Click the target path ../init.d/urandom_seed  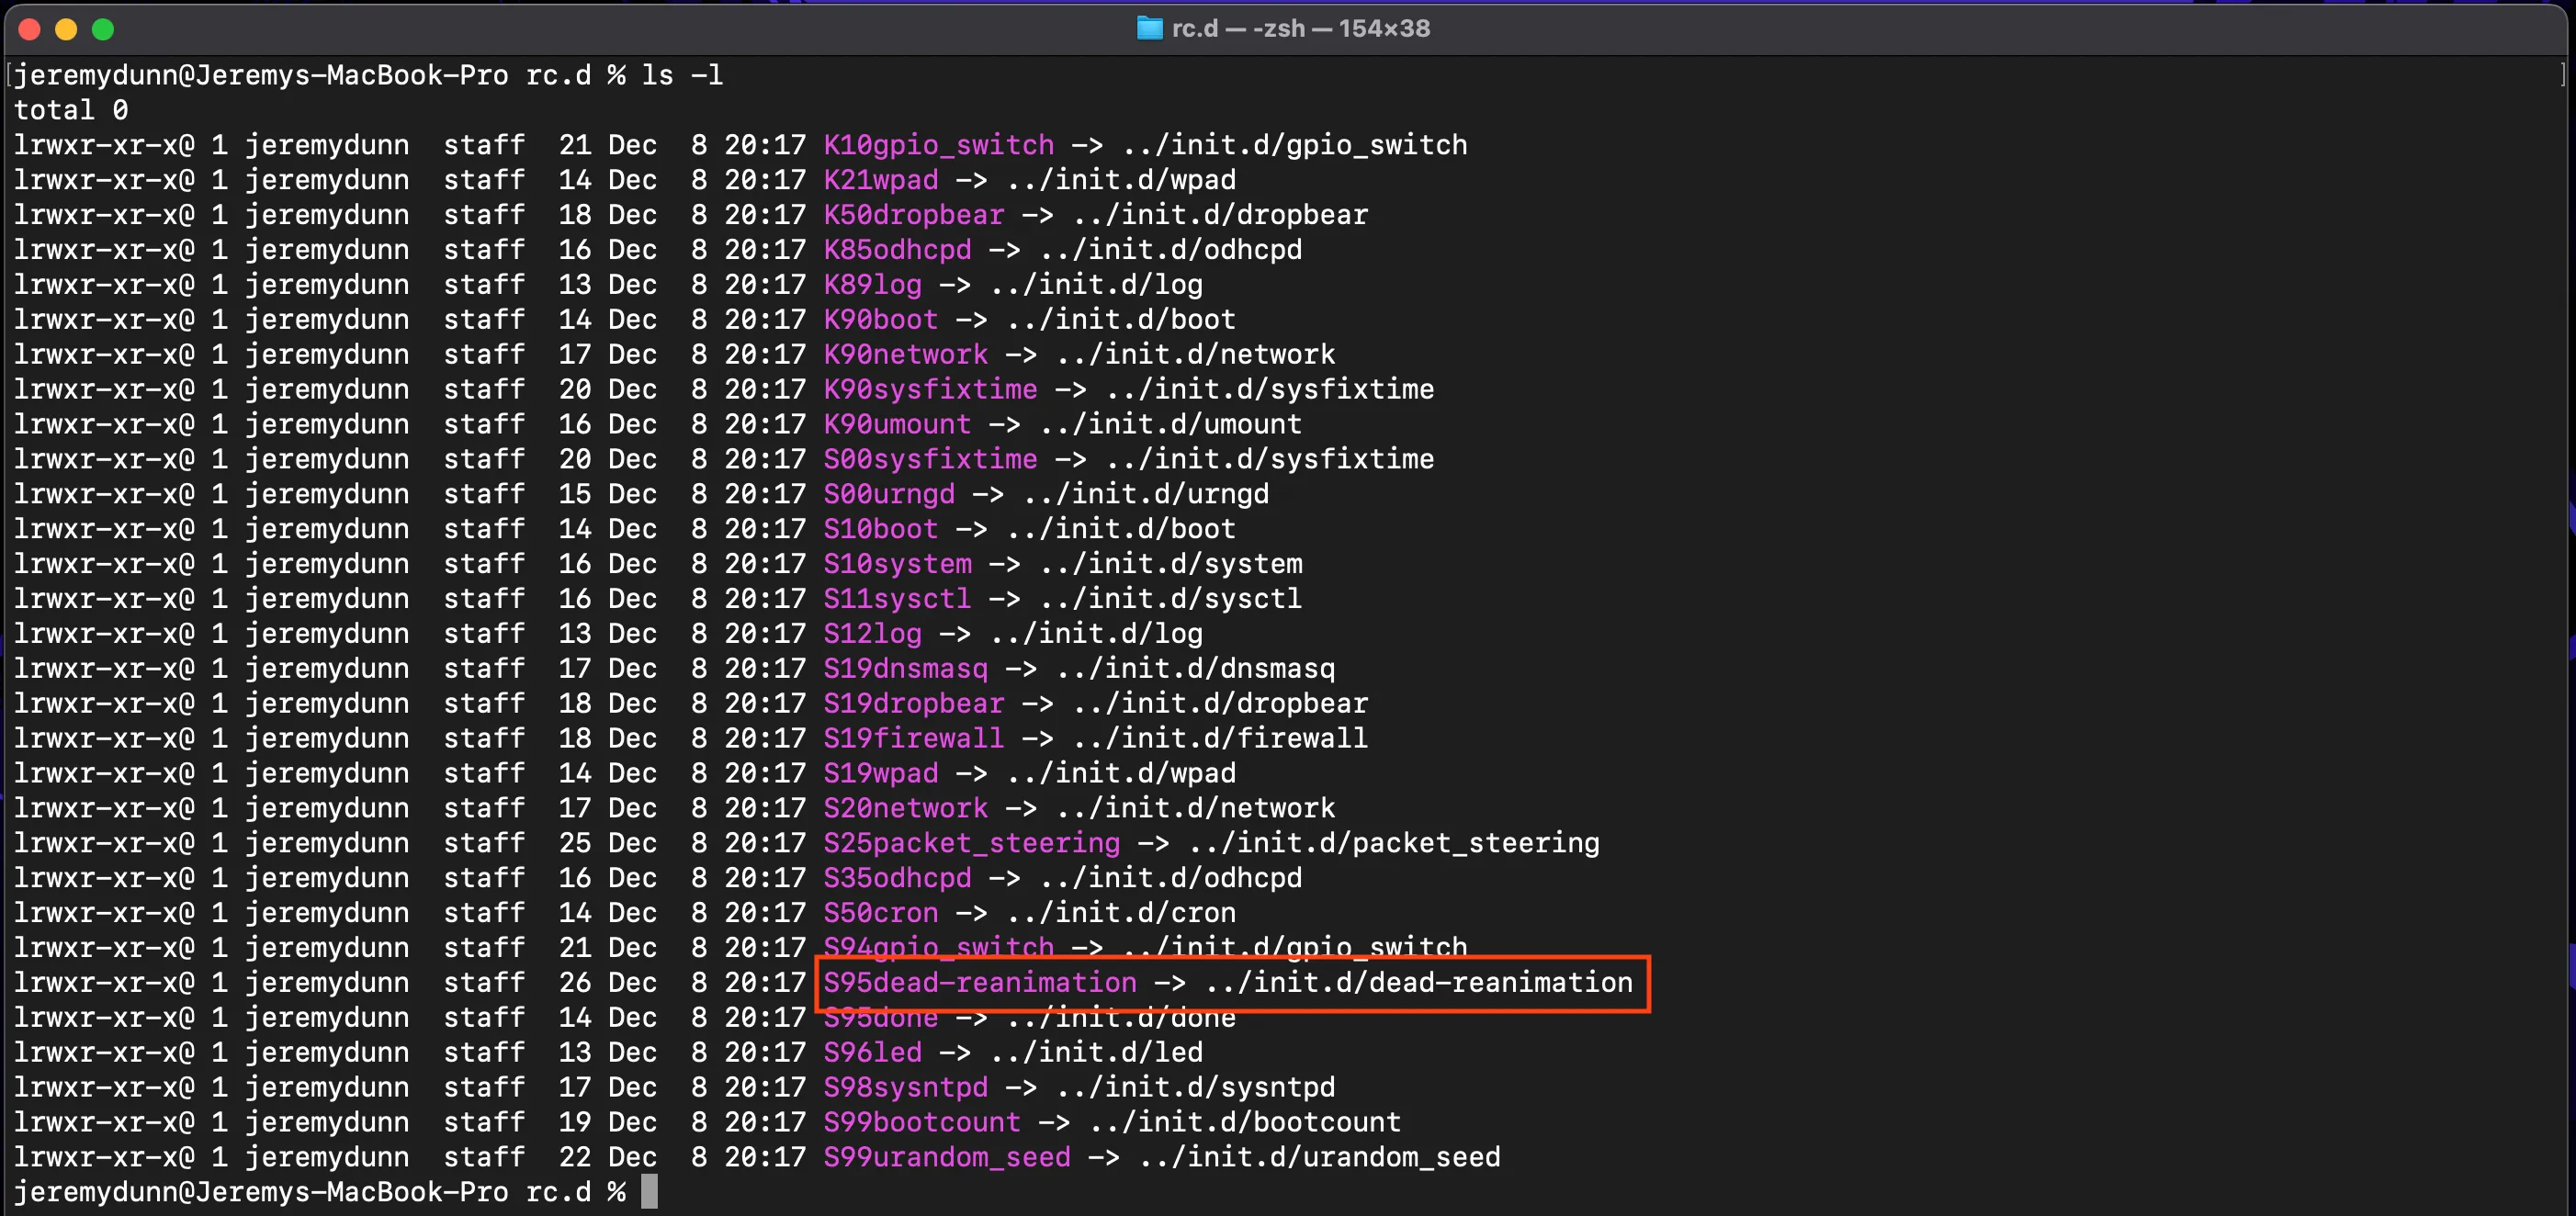coord(1319,1158)
